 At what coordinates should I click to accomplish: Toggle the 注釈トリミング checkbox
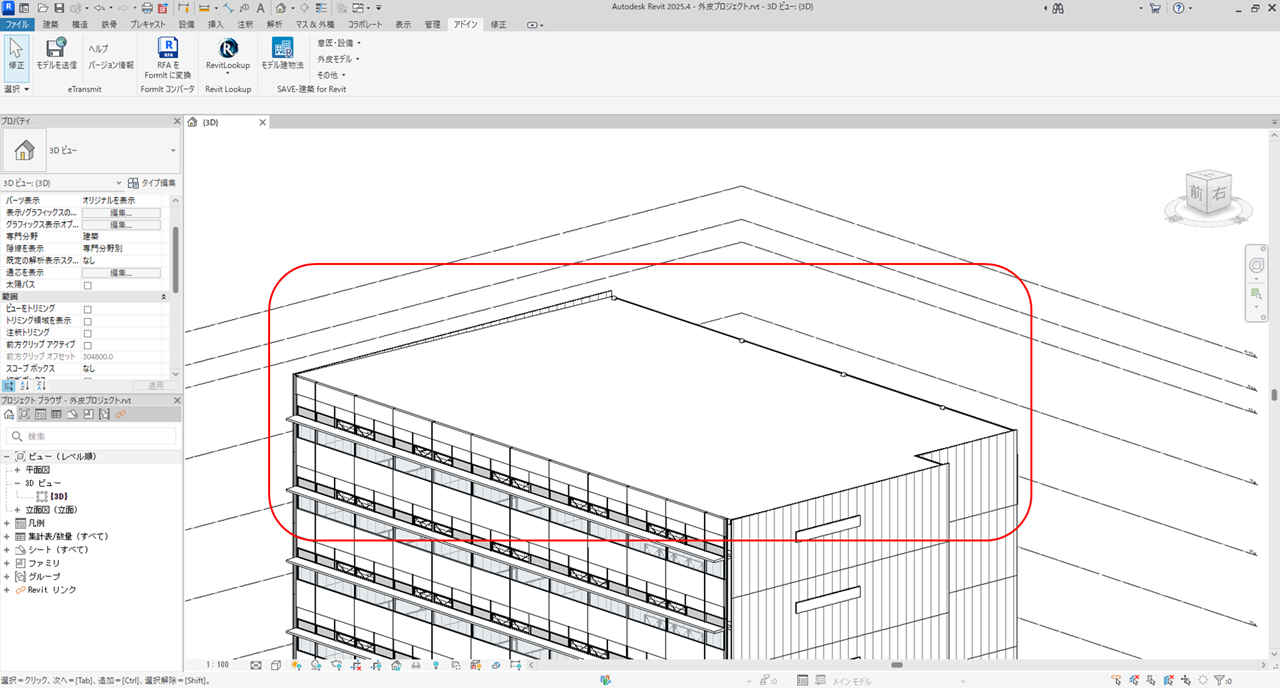87,333
